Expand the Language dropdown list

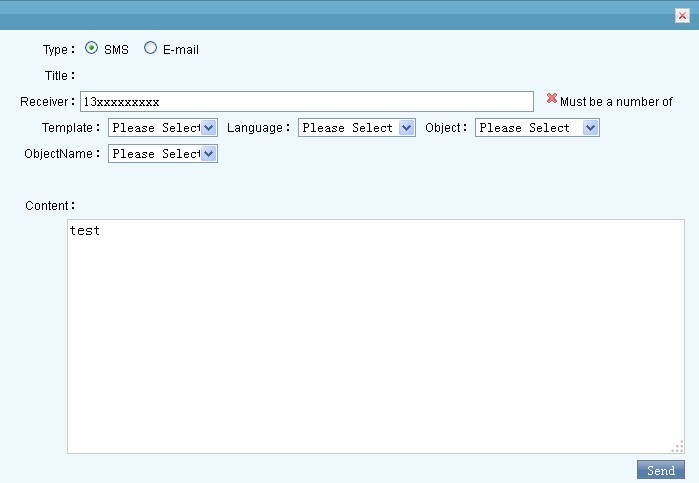point(356,128)
